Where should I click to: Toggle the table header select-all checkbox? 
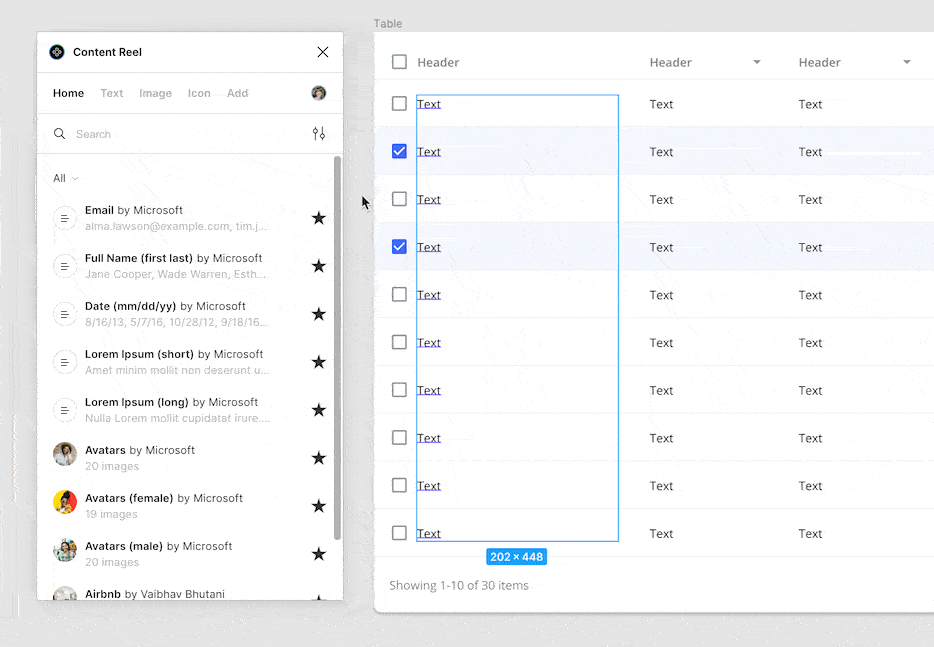click(399, 61)
